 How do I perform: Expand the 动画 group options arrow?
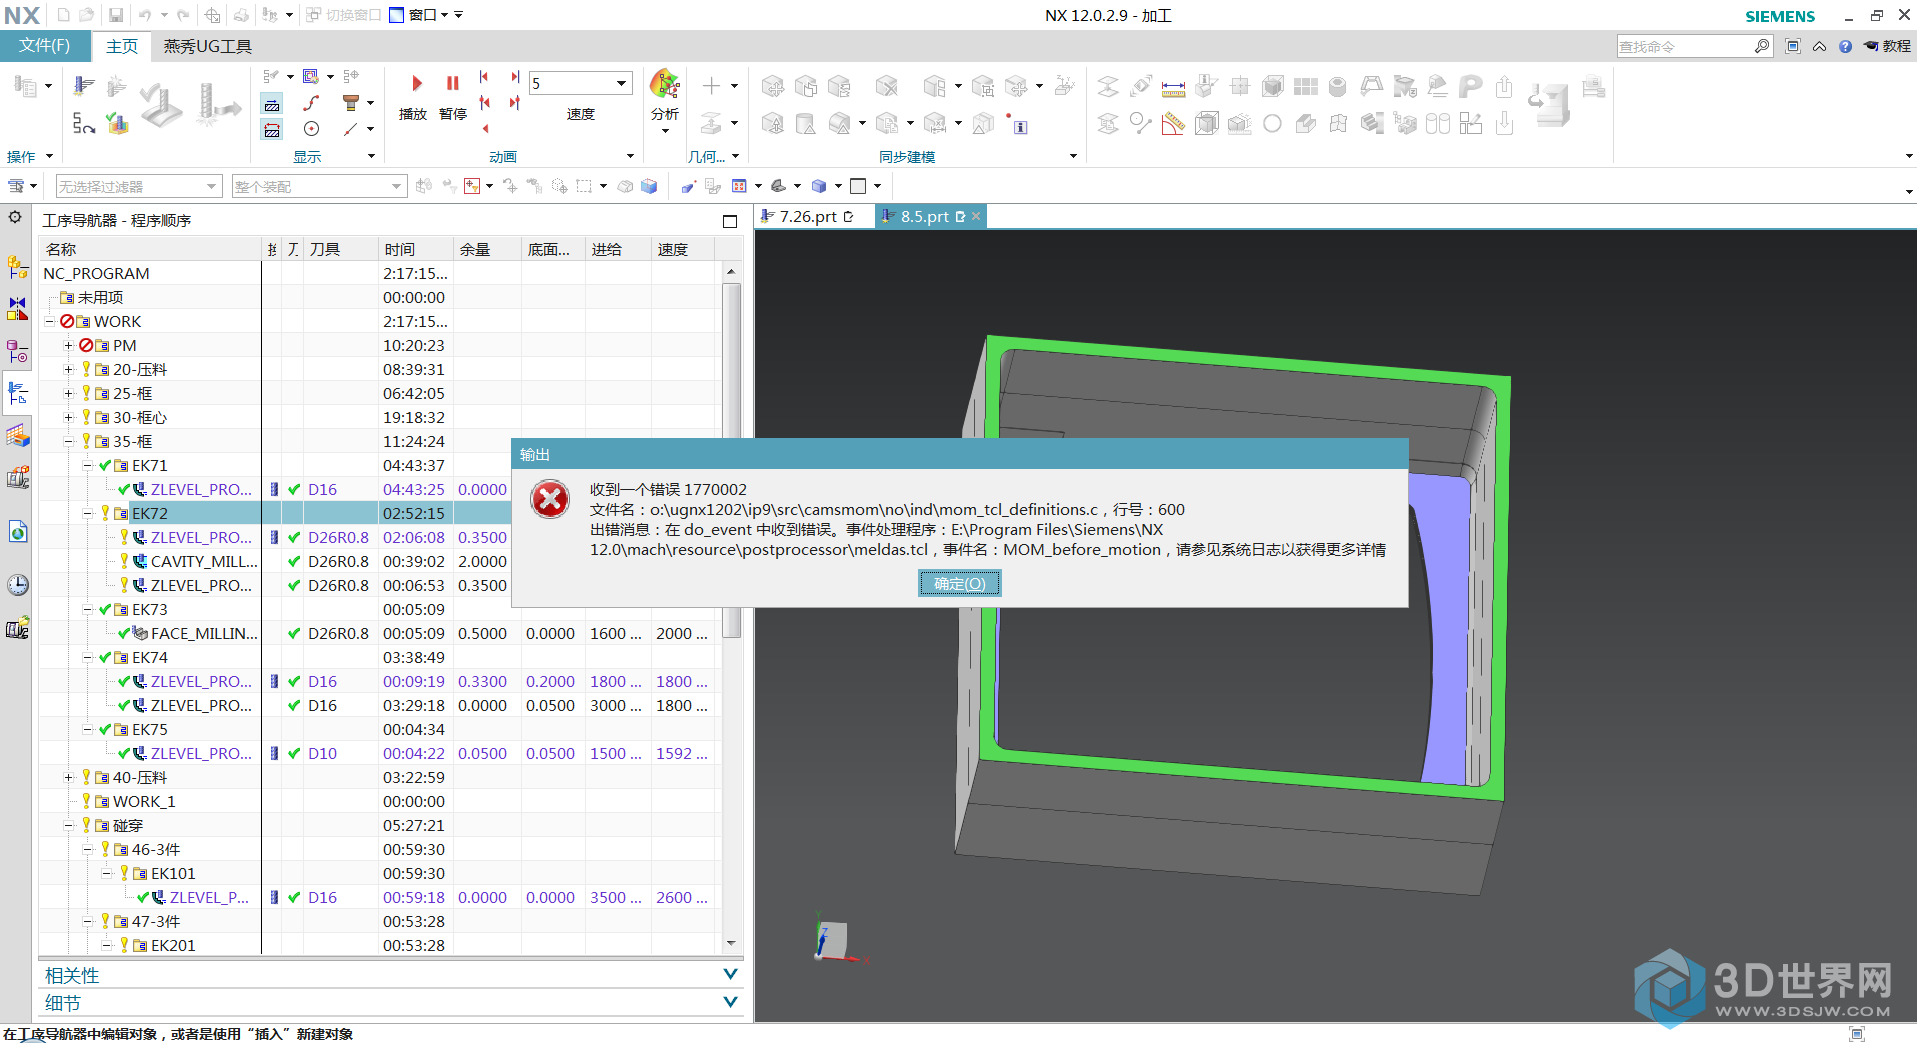(x=630, y=156)
